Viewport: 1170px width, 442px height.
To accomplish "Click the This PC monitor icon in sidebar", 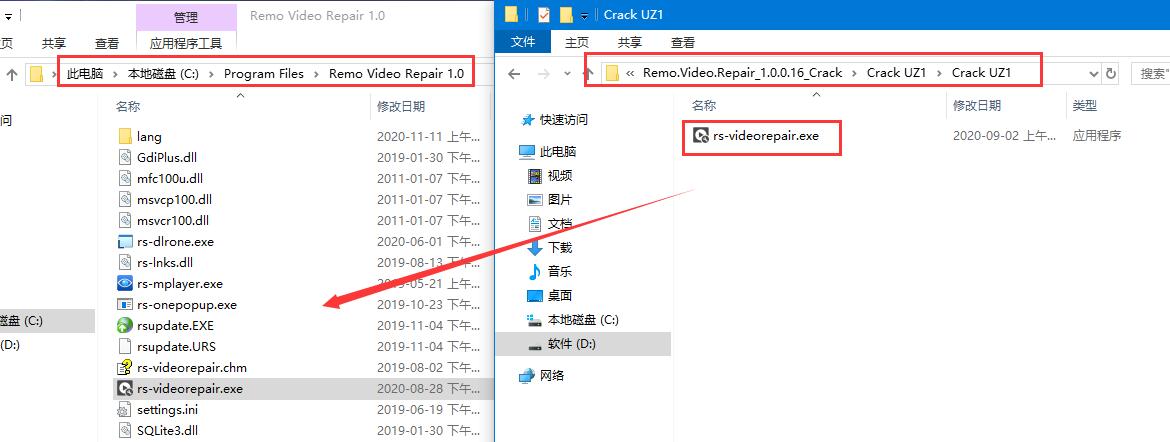I will 528,152.
